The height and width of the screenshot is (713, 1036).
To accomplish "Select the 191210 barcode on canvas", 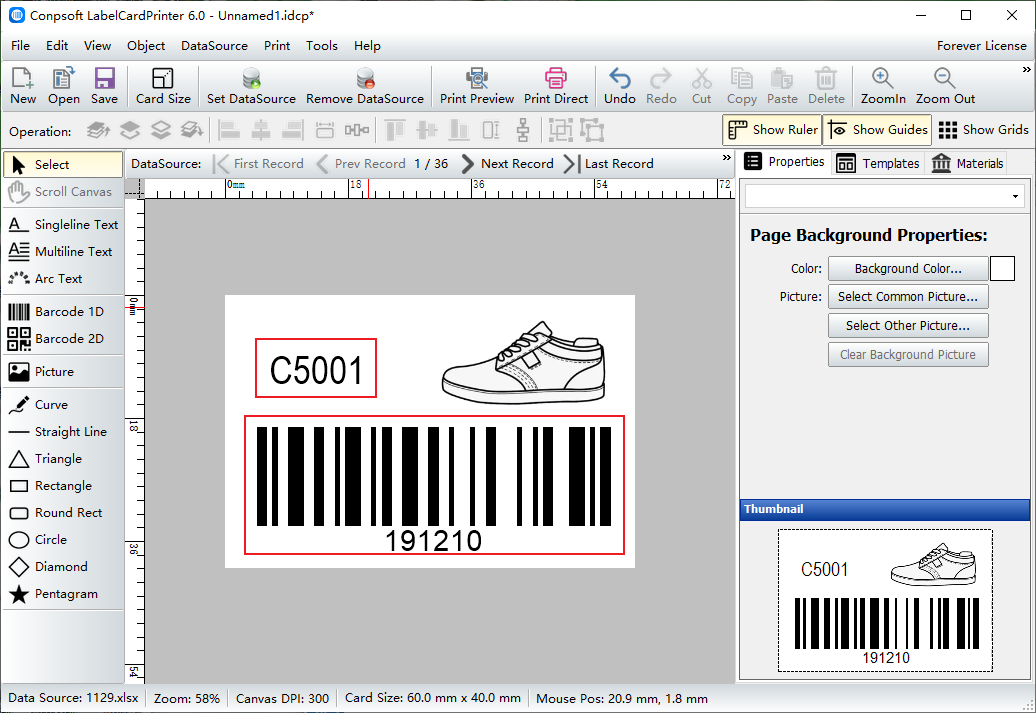I will [x=434, y=485].
